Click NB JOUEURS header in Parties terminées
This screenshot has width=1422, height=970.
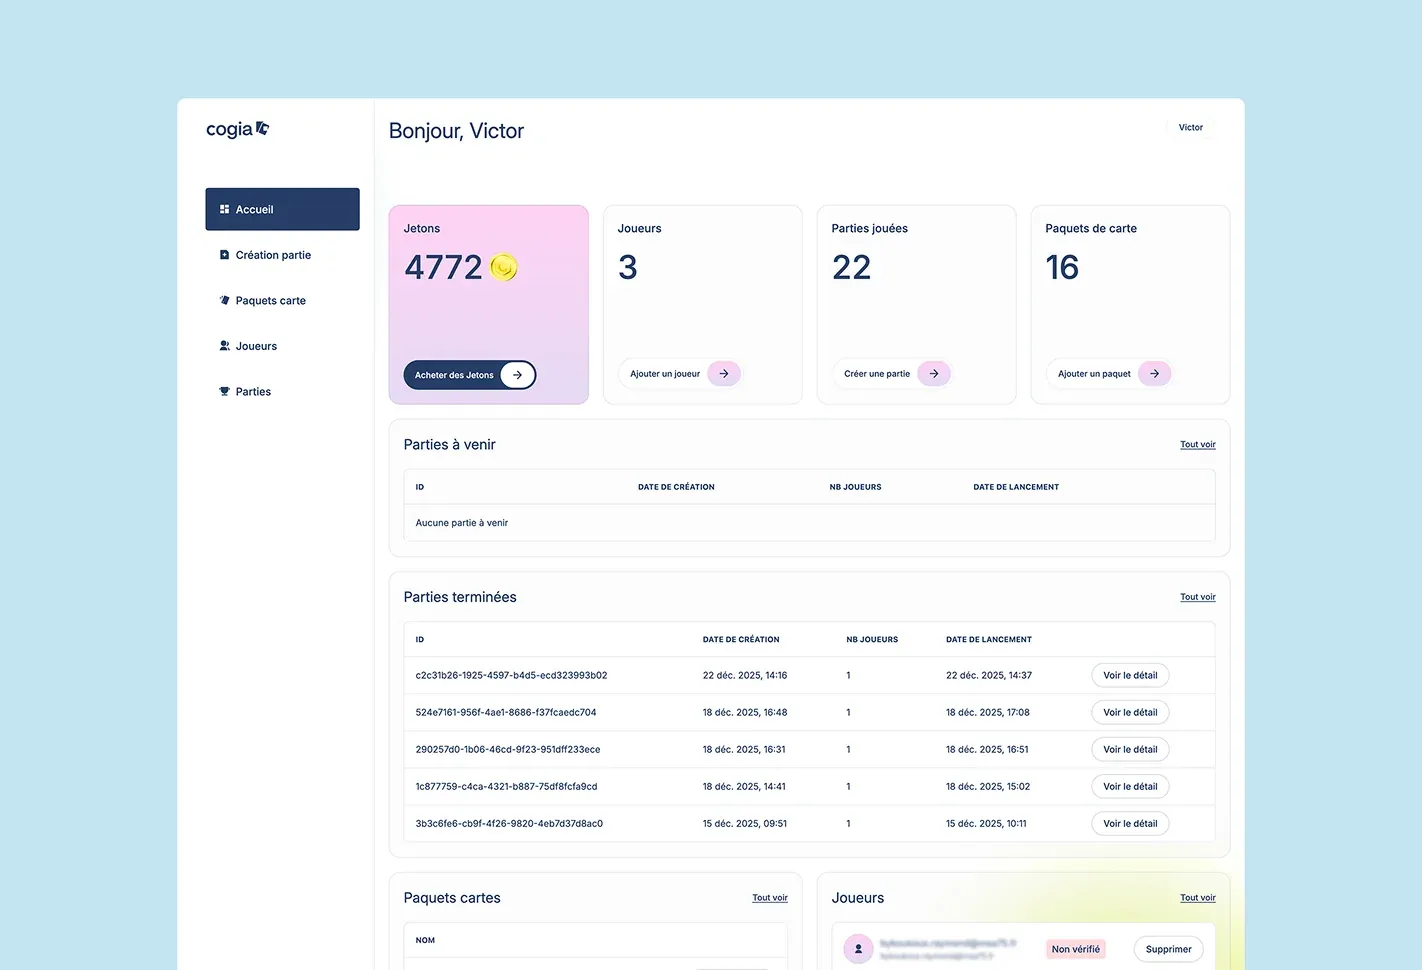pos(872,639)
